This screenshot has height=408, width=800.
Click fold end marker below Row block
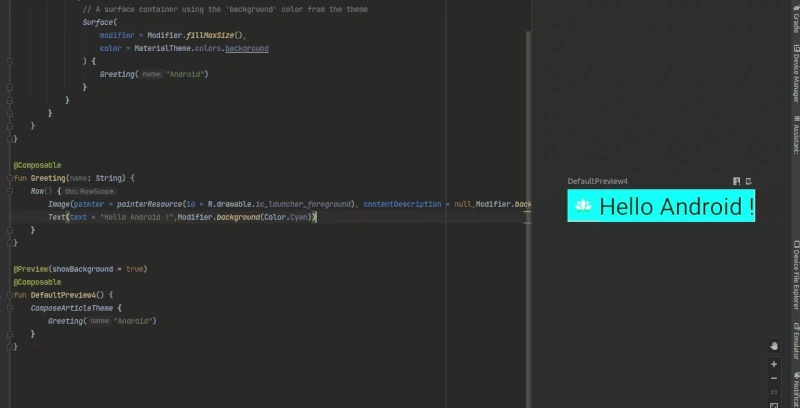[10, 230]
